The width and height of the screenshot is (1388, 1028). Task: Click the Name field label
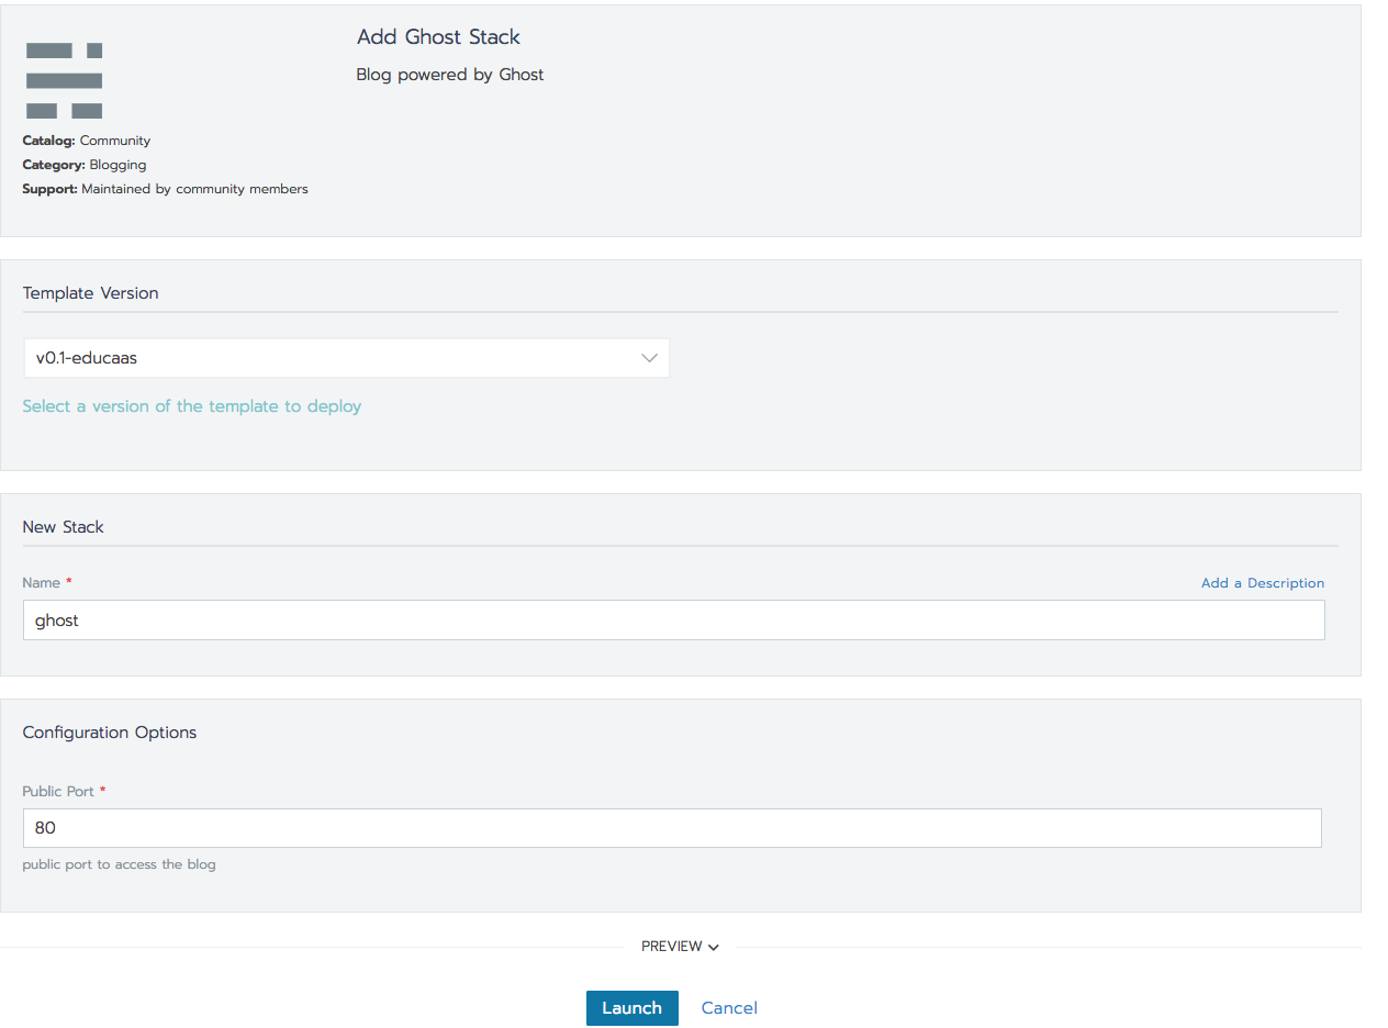41,583
